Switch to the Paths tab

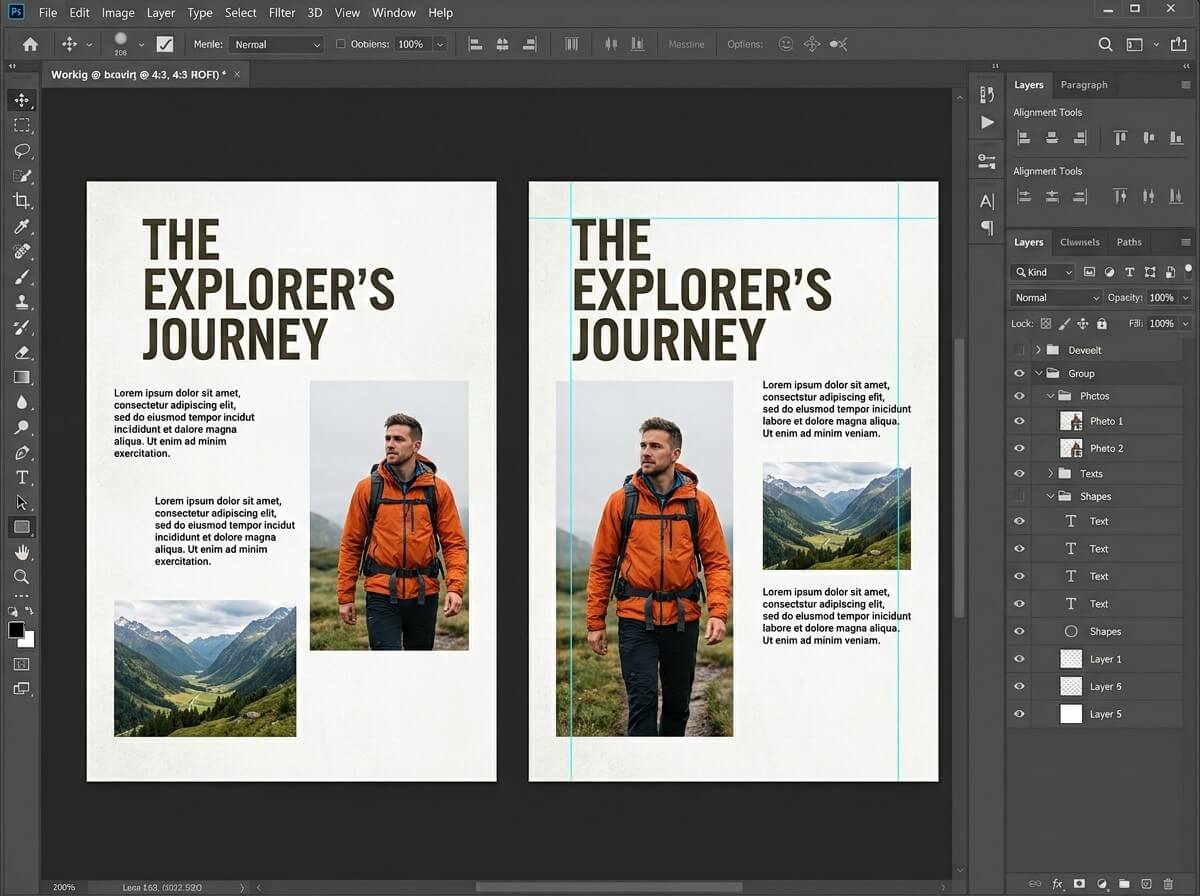tap(1129, 242)
